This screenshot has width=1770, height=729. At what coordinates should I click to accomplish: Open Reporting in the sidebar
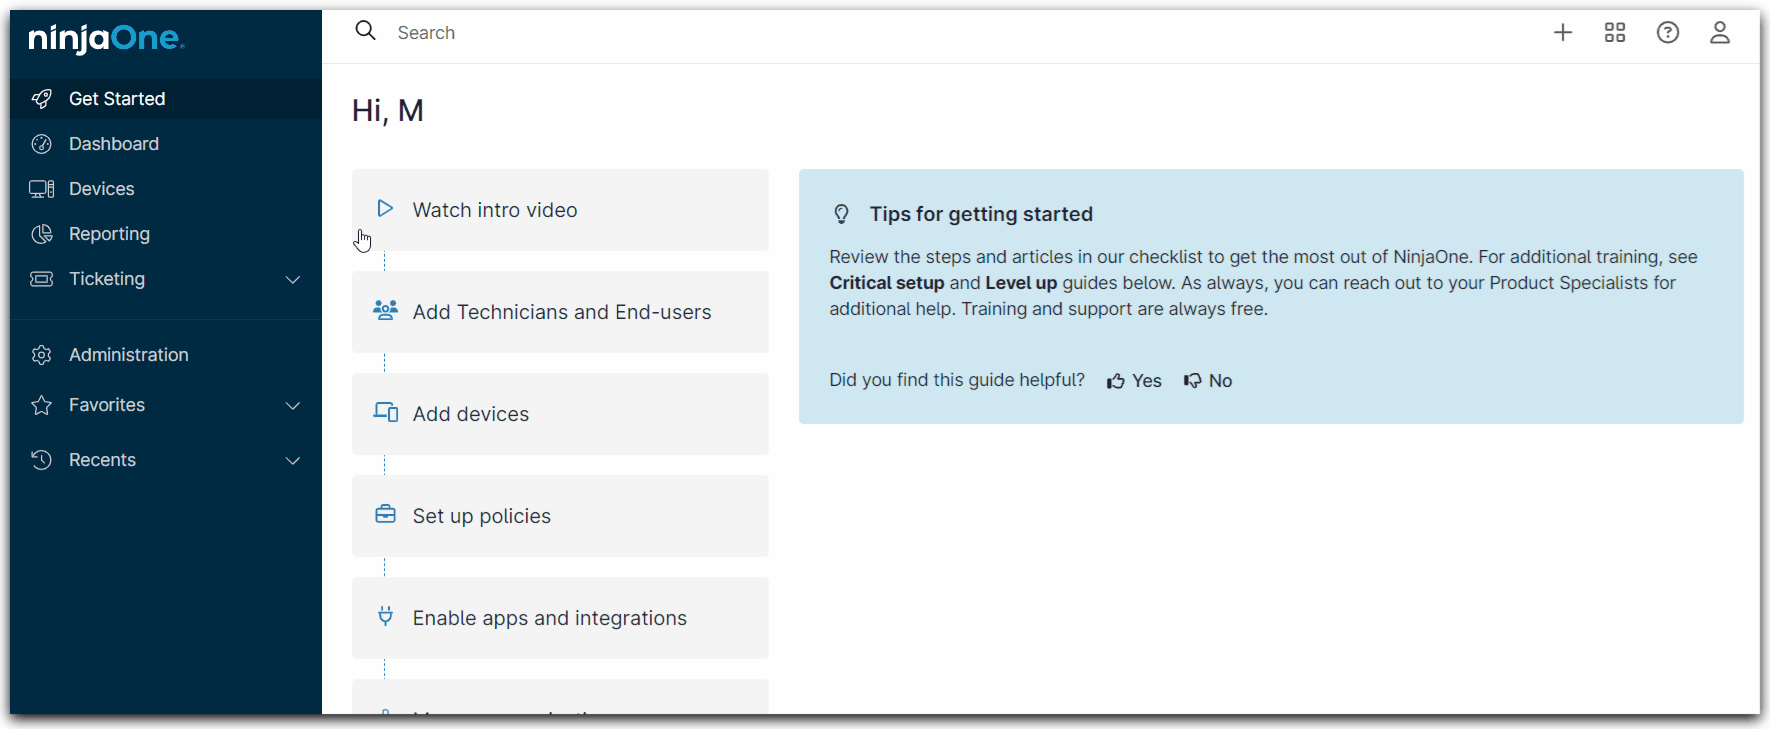click(109, 234)
